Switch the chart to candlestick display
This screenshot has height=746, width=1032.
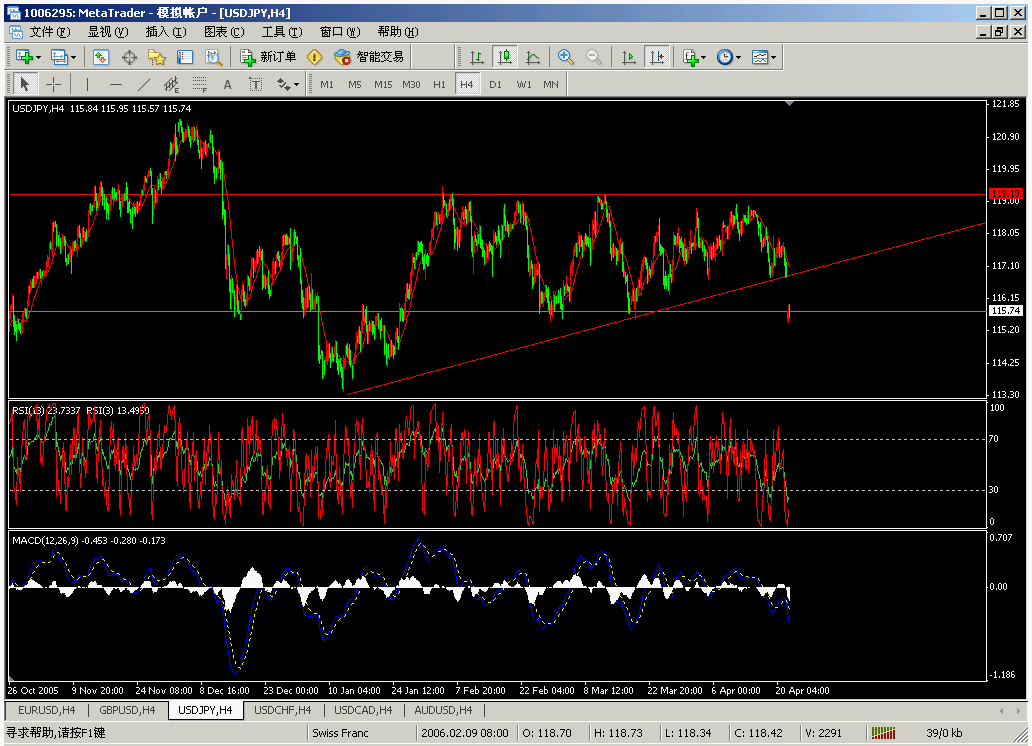coord(505,57)
